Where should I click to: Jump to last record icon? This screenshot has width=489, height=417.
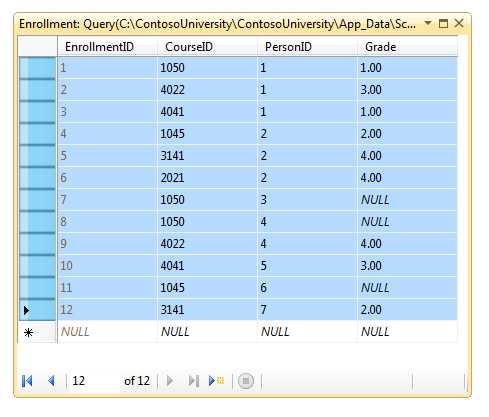click(x=194, y=381)
